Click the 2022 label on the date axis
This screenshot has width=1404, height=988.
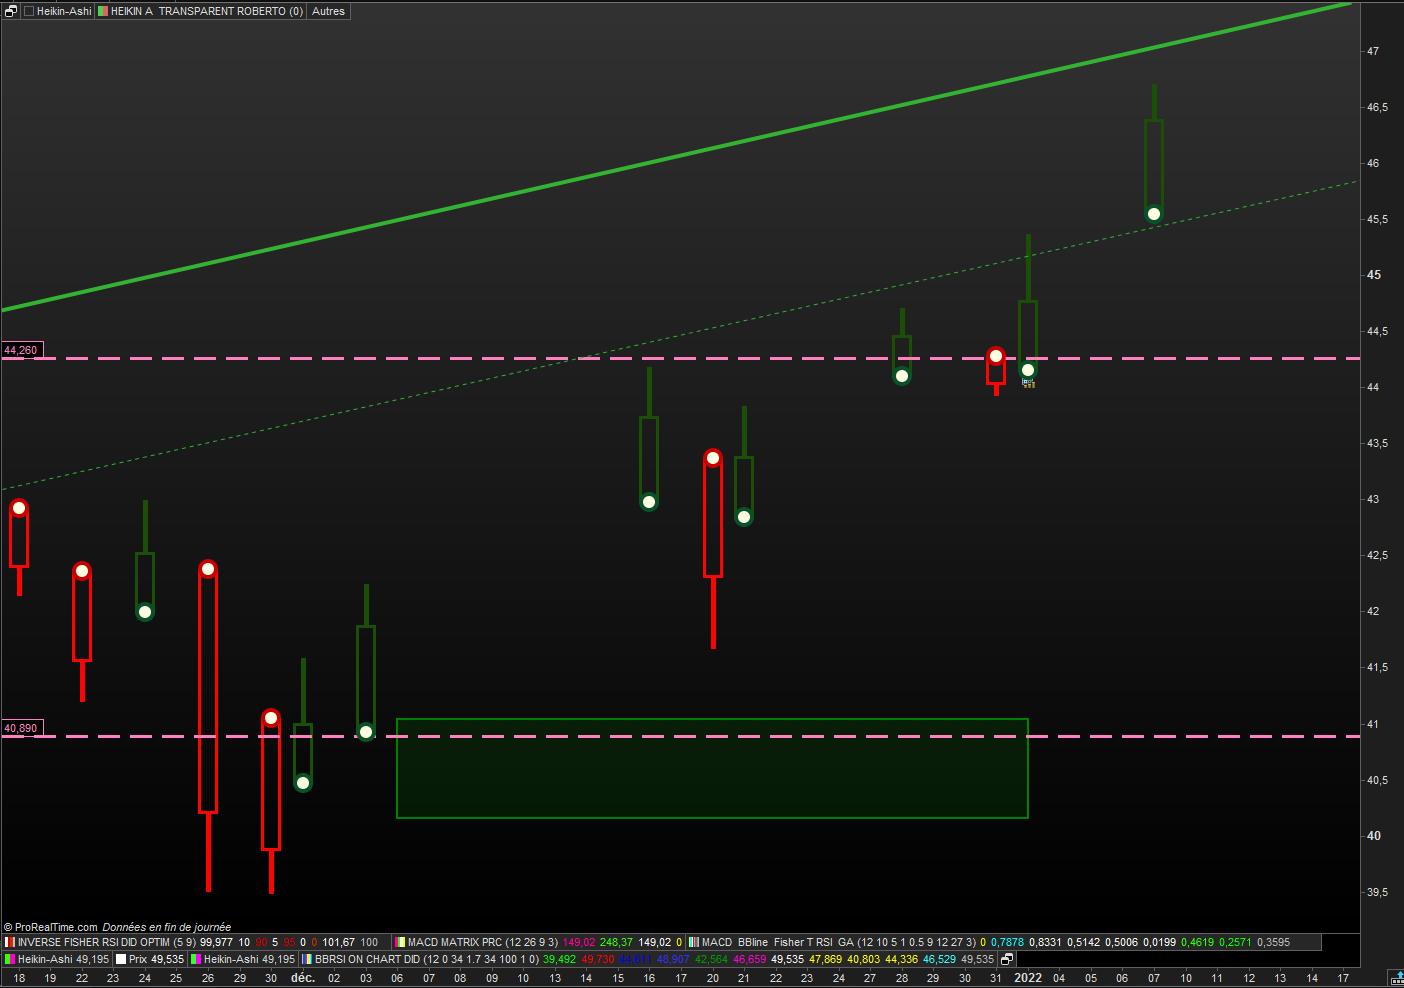1028,978
